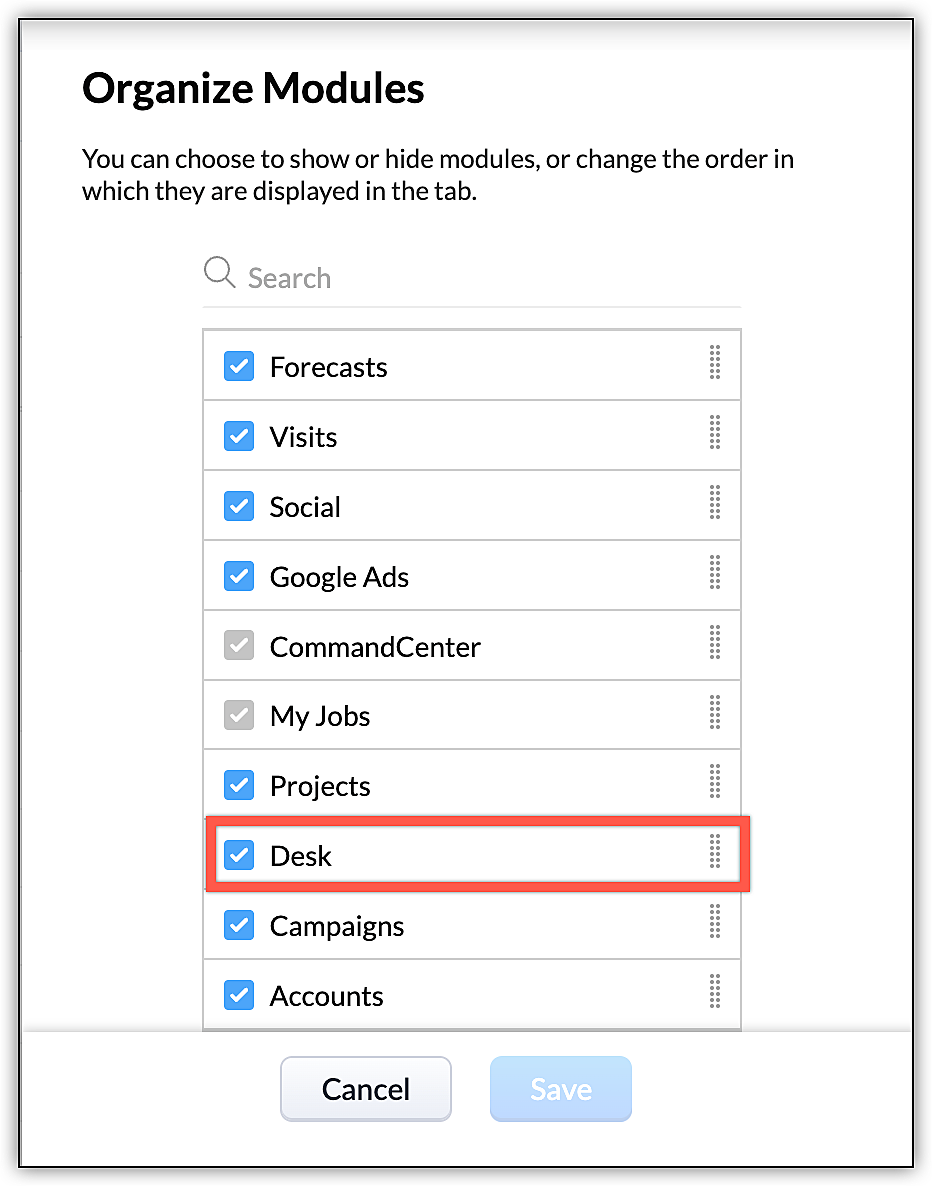The width and height of the screenshot is (932, 1186).
Task: Click the drag handle for Desk
Action: (x=715, y=852)
